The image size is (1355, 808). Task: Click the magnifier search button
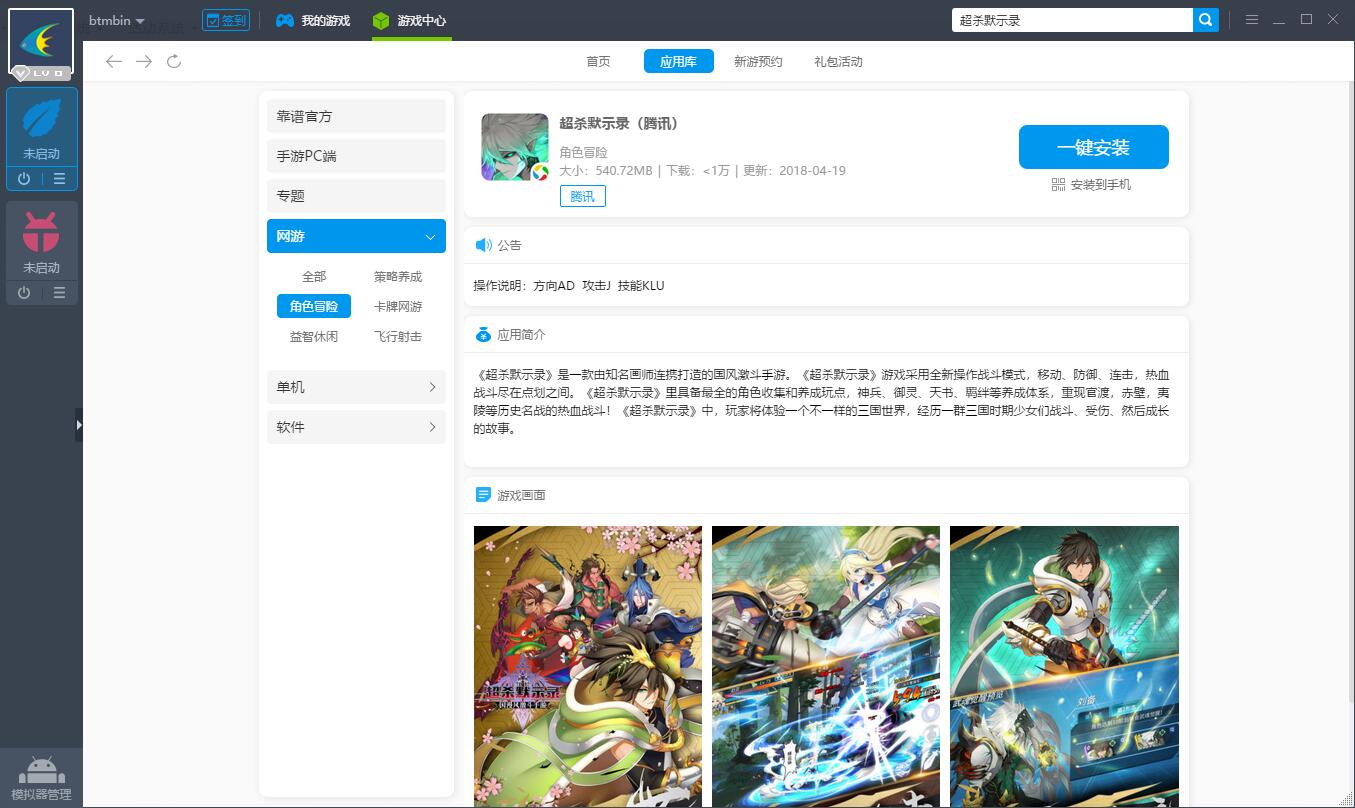click(1206, 20)
